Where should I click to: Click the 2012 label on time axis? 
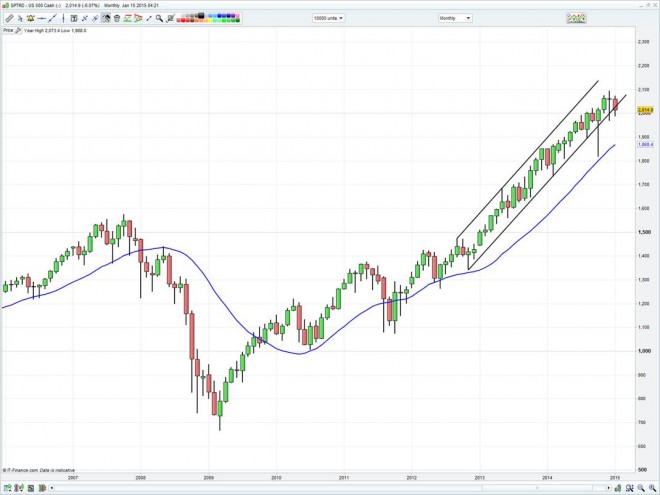click(412, 477)
